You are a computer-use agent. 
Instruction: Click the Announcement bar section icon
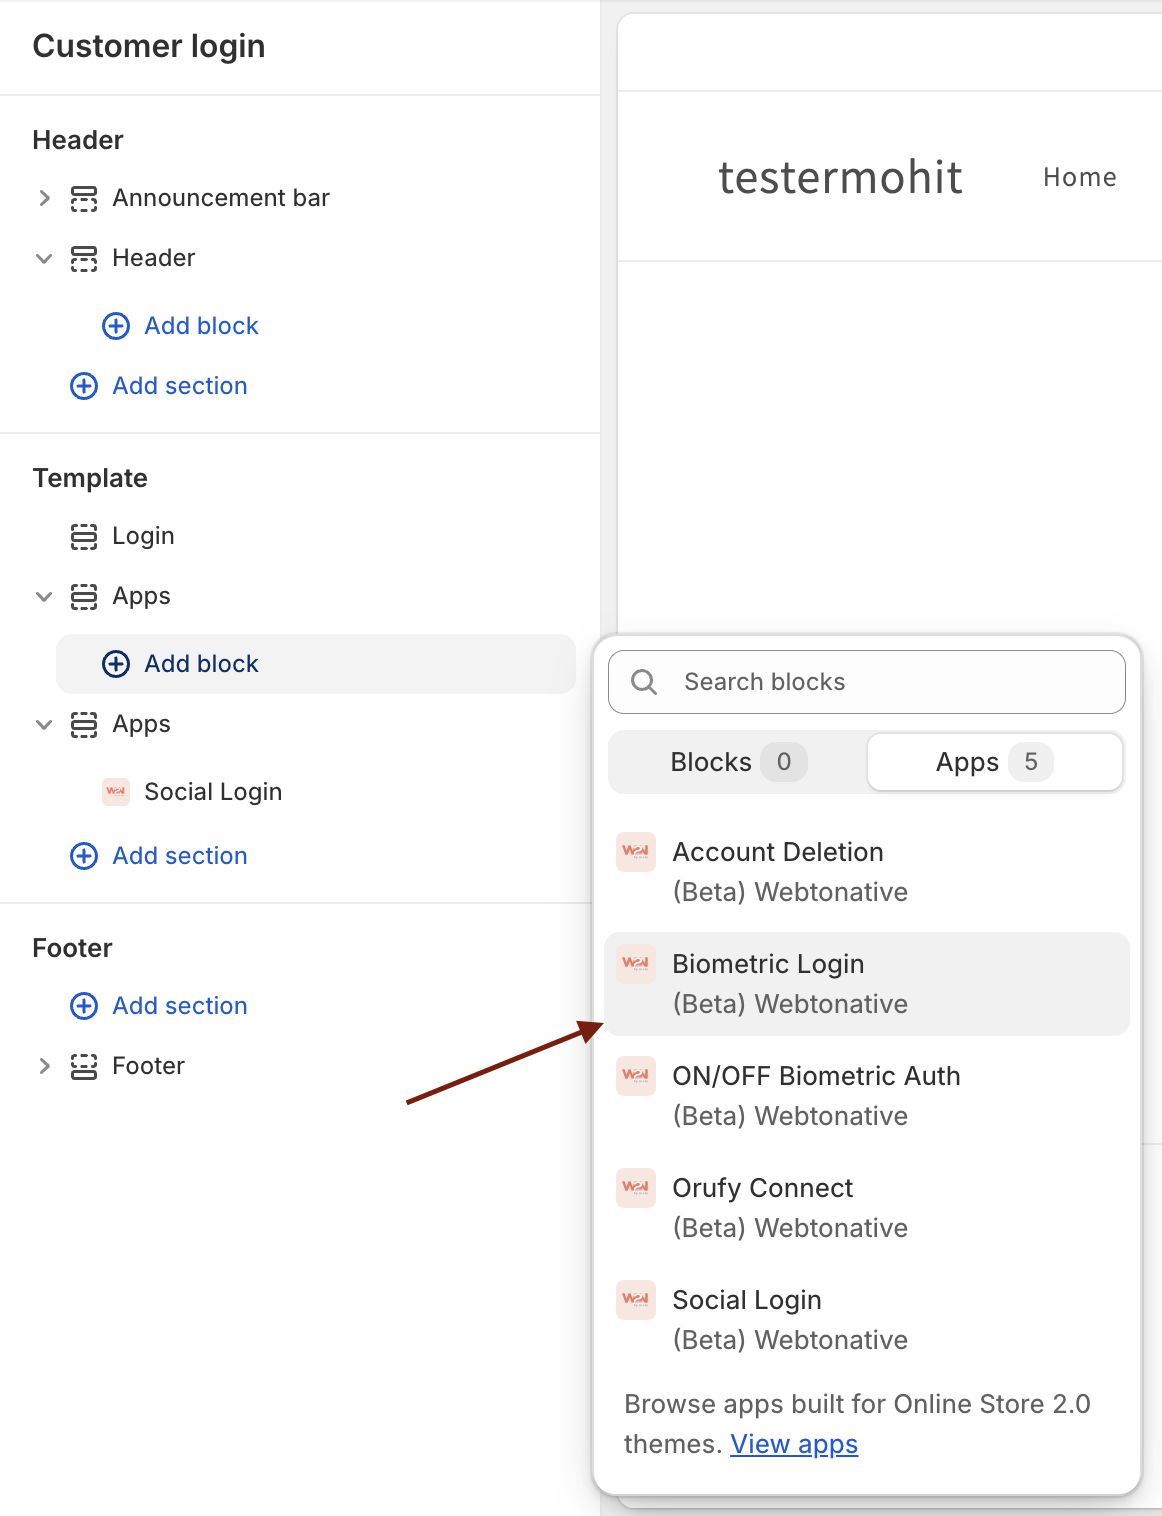[84, 199]
